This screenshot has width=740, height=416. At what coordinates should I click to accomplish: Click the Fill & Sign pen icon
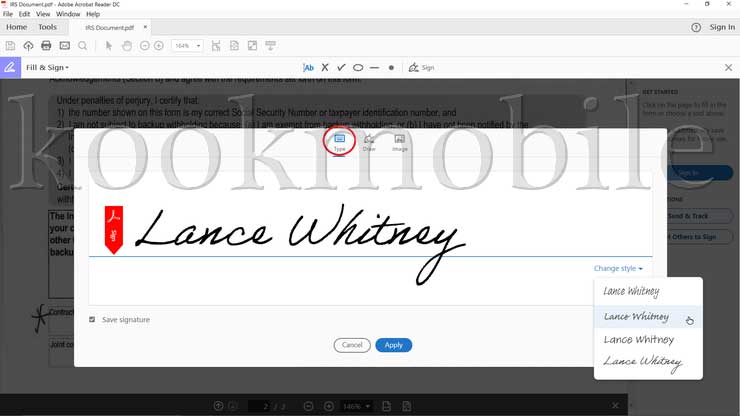click(x=10, y=68)
